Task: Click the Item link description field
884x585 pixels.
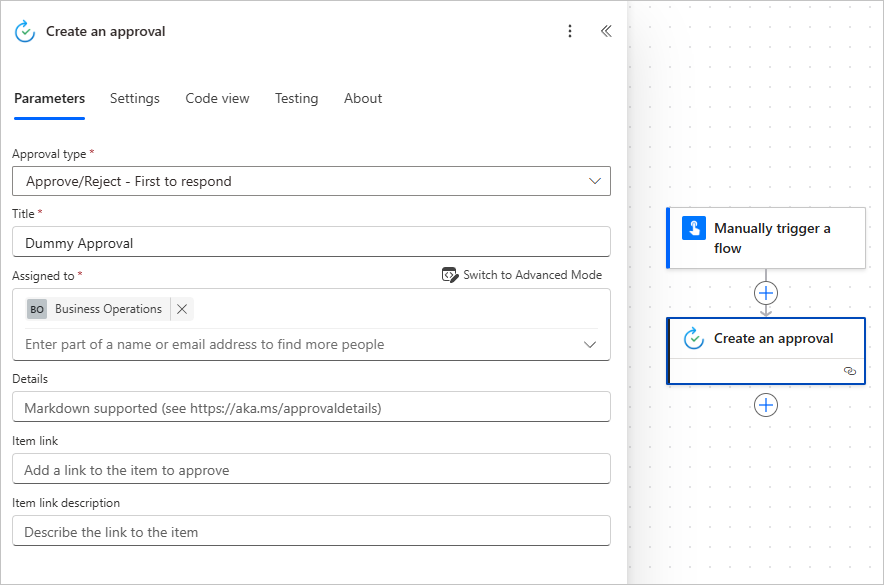Action: click(311, 531)
